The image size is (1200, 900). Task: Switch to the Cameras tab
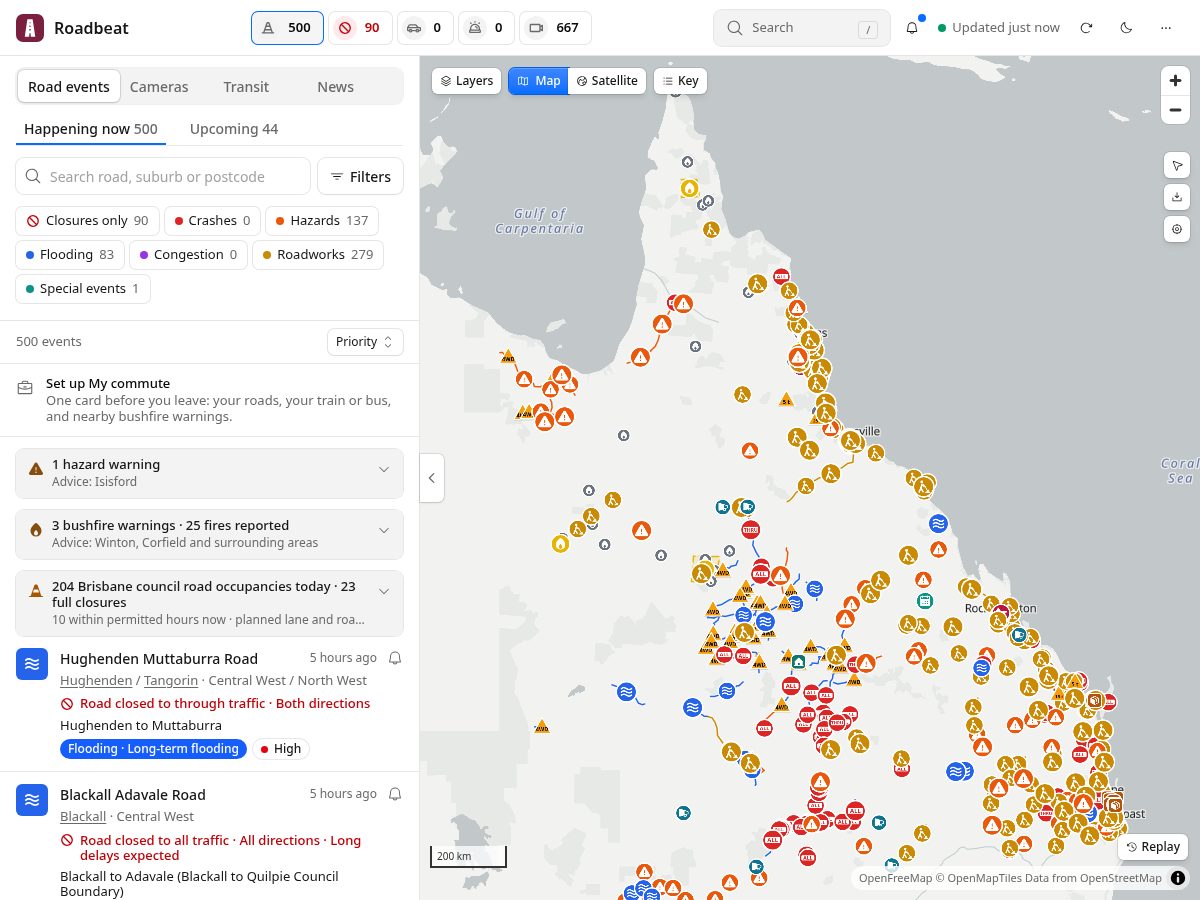(159, 87)
